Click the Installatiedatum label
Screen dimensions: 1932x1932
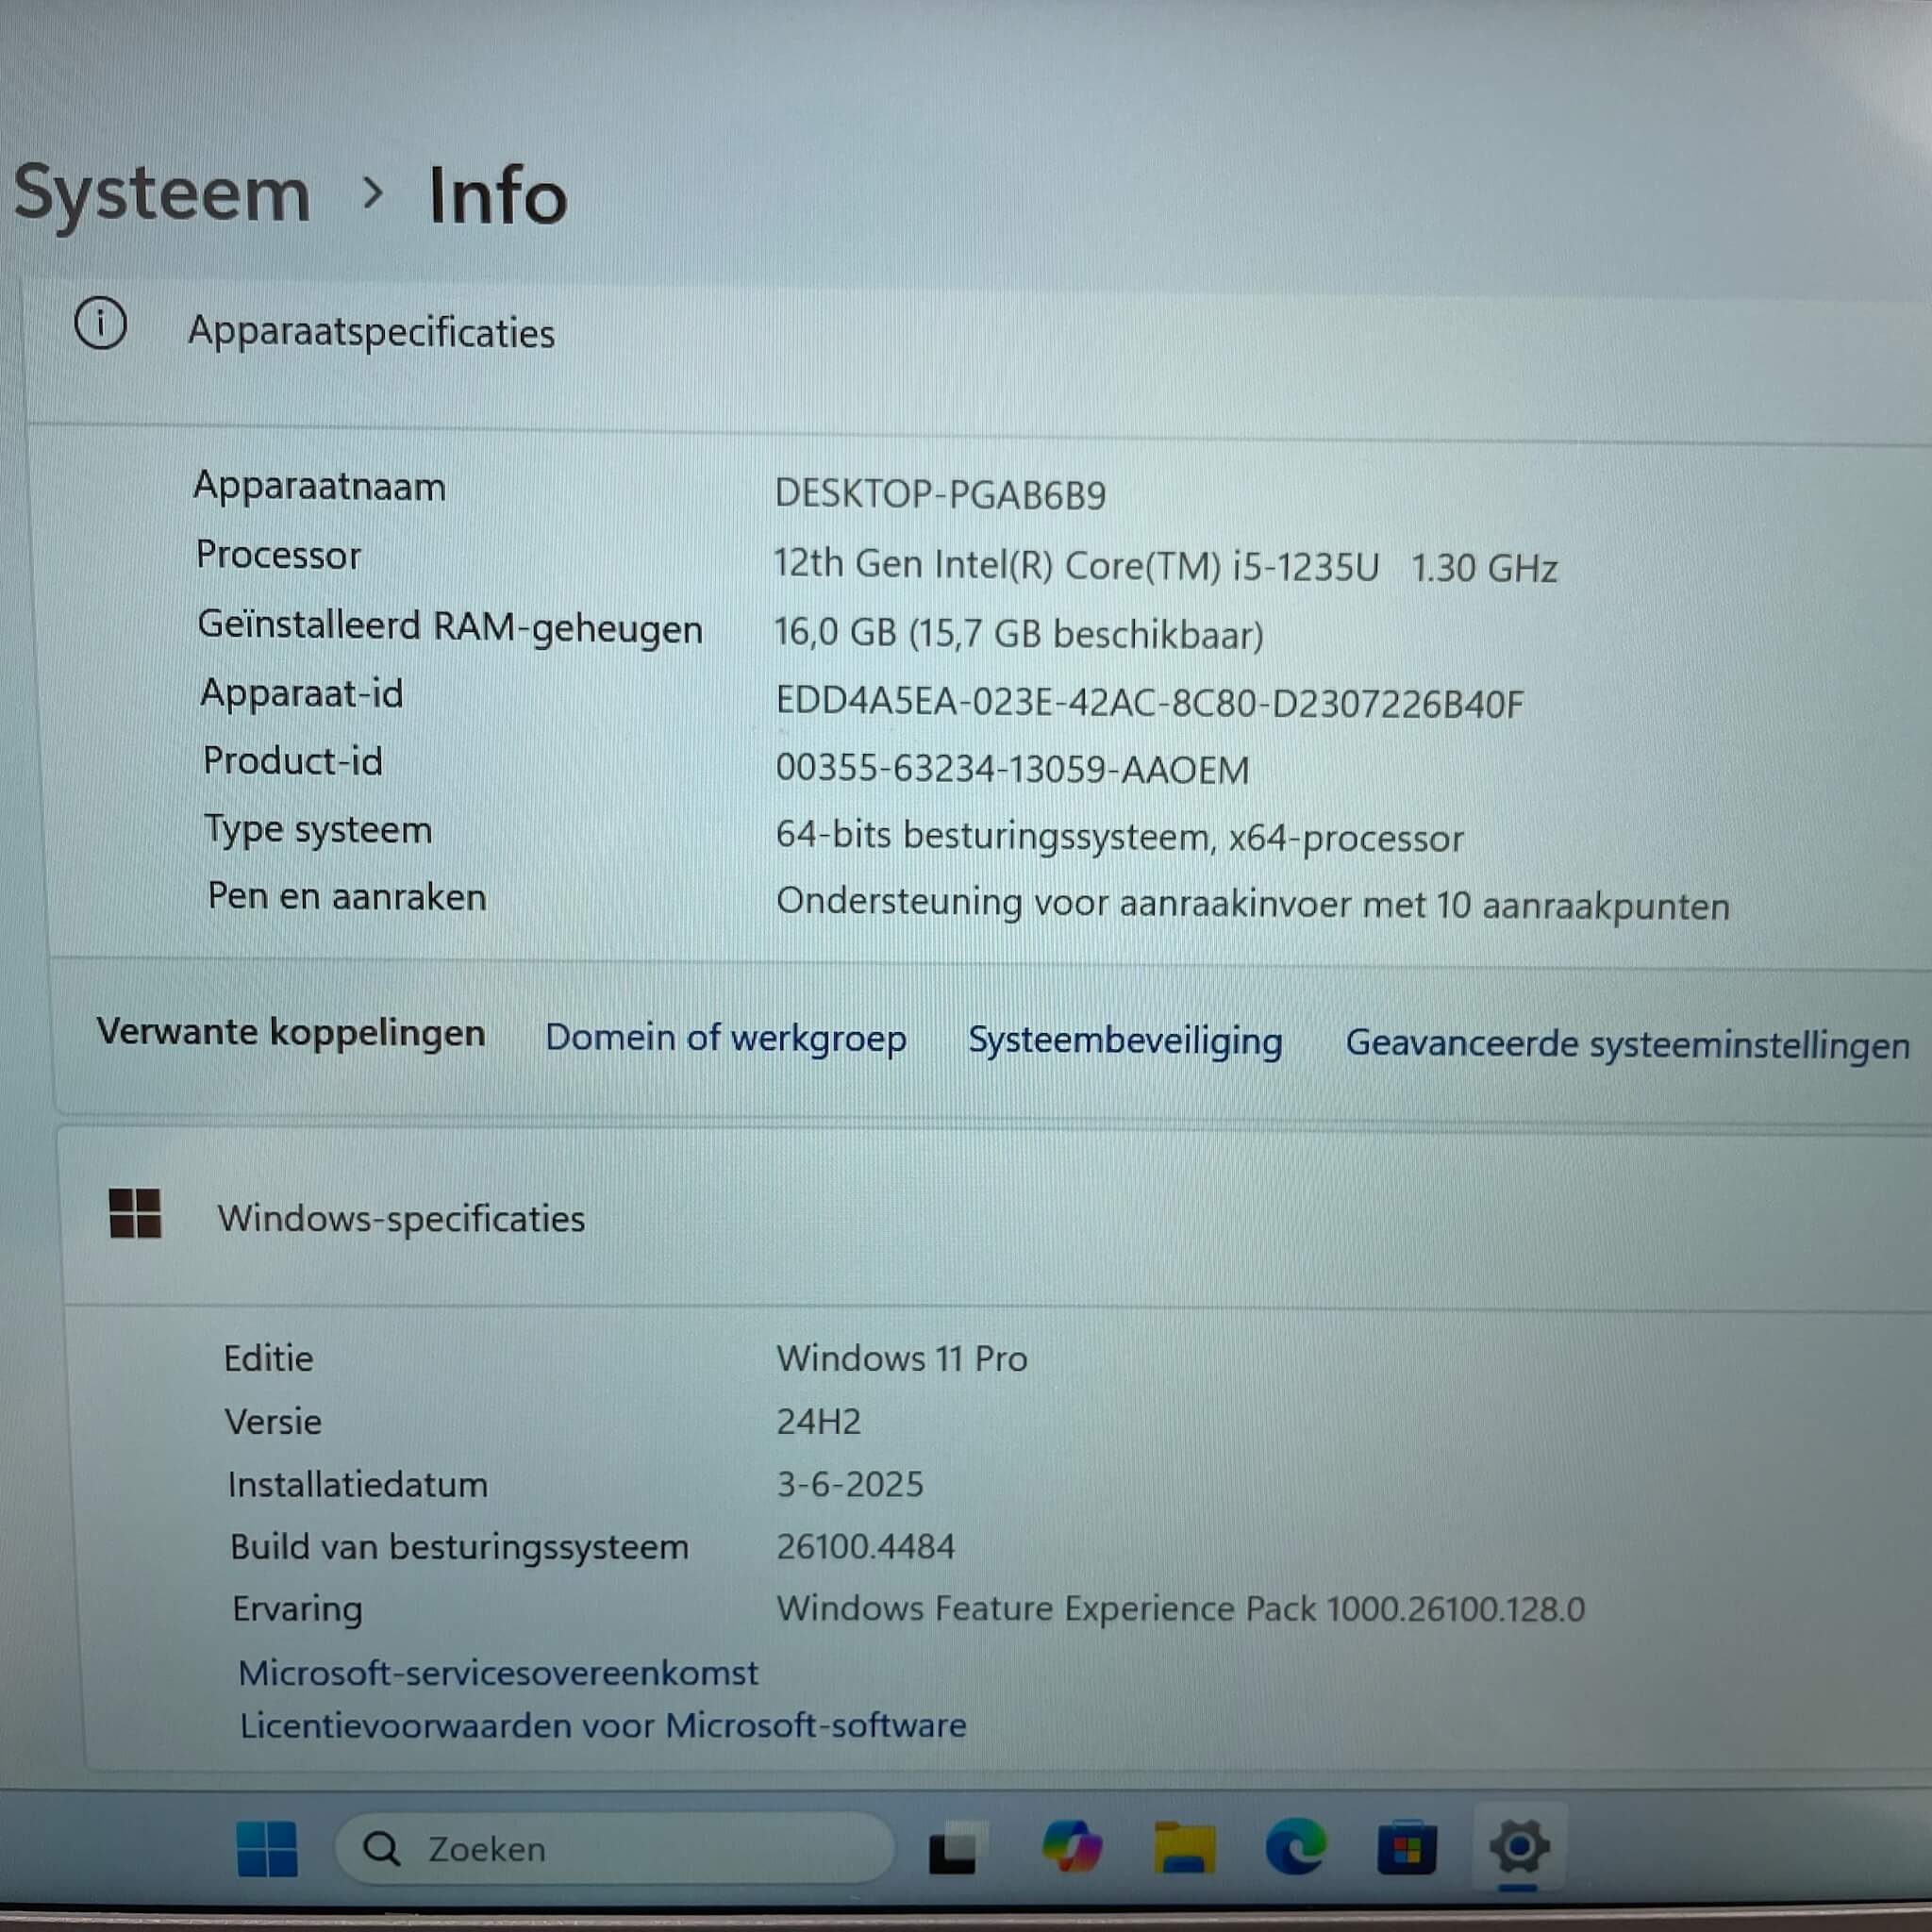coord(357,1484)
